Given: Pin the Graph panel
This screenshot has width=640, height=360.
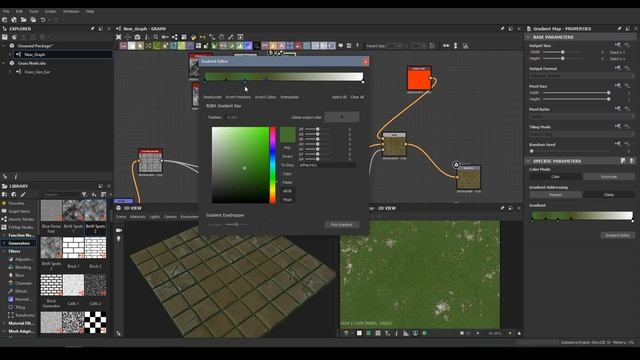Looking at the screenshot, I should [502, 29].
